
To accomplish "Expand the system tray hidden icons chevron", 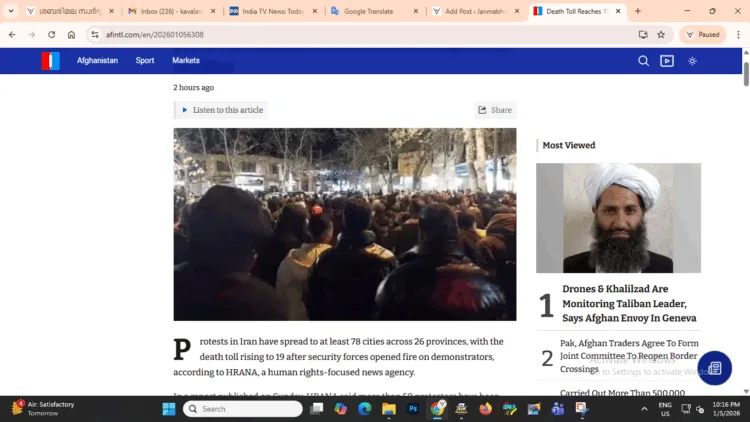I will click(x=644, y=409).
